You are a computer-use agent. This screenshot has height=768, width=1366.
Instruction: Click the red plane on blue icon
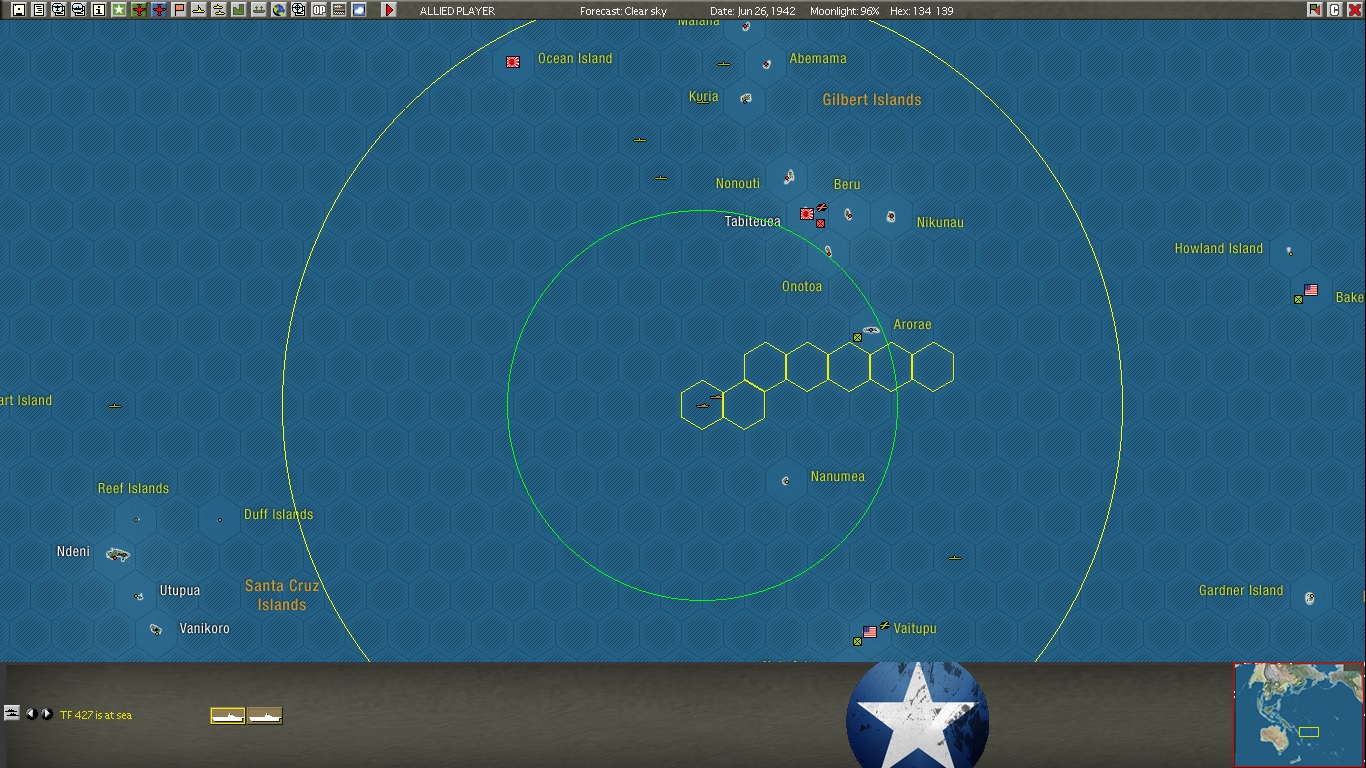159,10
